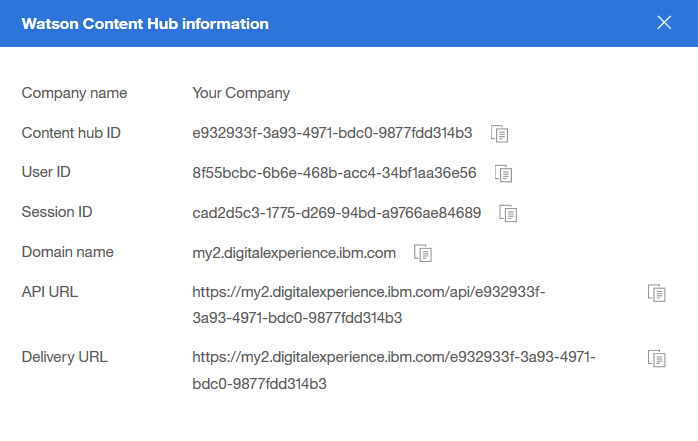Click the Delivery URL label
Screen dimensions: 698x441
(65, 357)
